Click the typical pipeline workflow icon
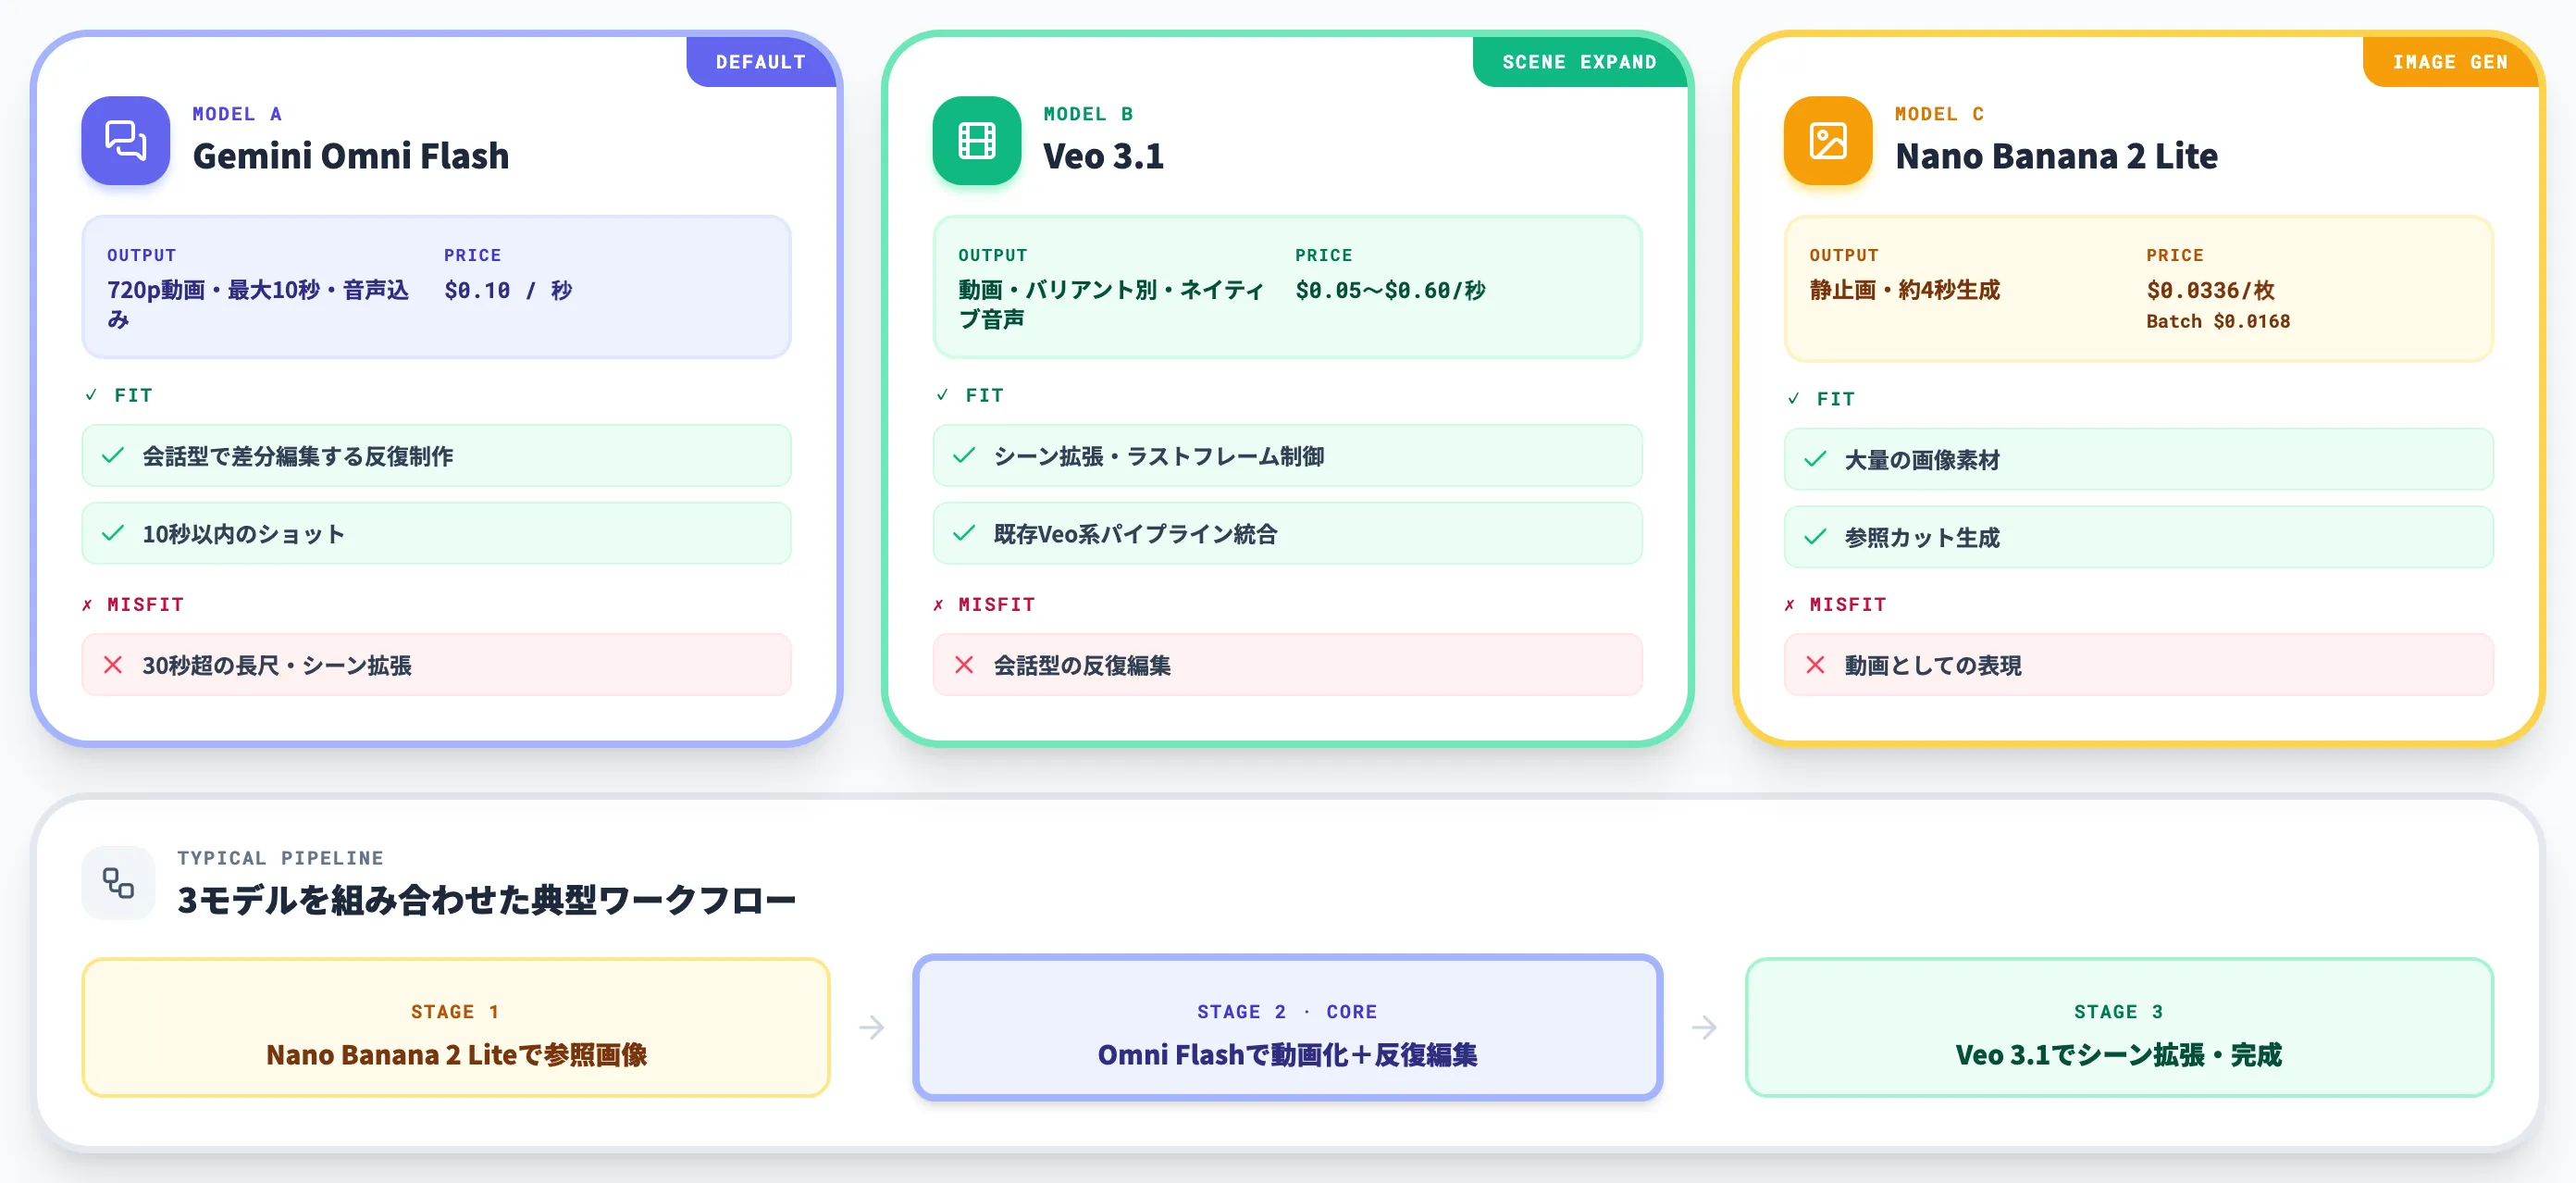The image size is (2576, 1183). point(118,883)
